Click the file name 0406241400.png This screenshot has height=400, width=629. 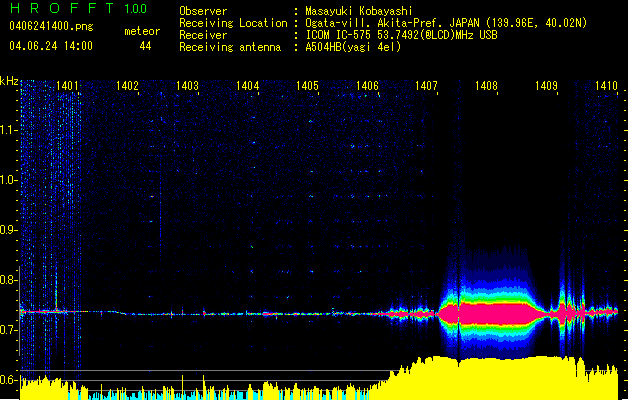(x=51, y=26)
